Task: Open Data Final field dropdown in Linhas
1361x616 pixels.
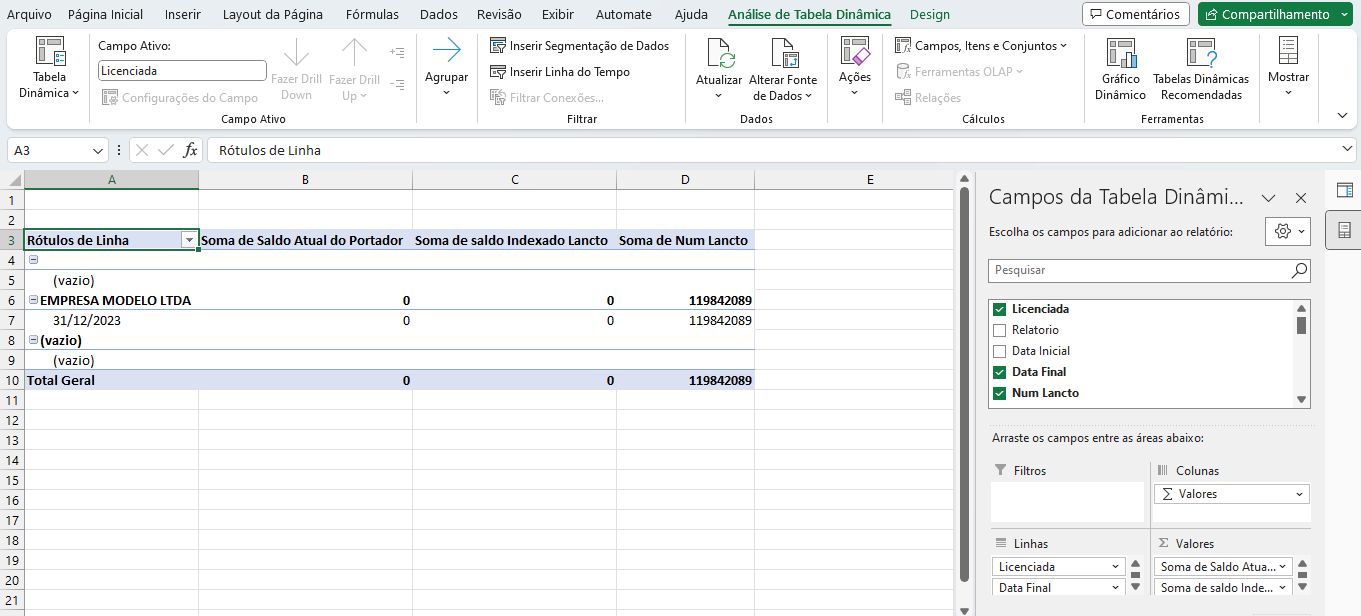Action: tap(1116, 588)
